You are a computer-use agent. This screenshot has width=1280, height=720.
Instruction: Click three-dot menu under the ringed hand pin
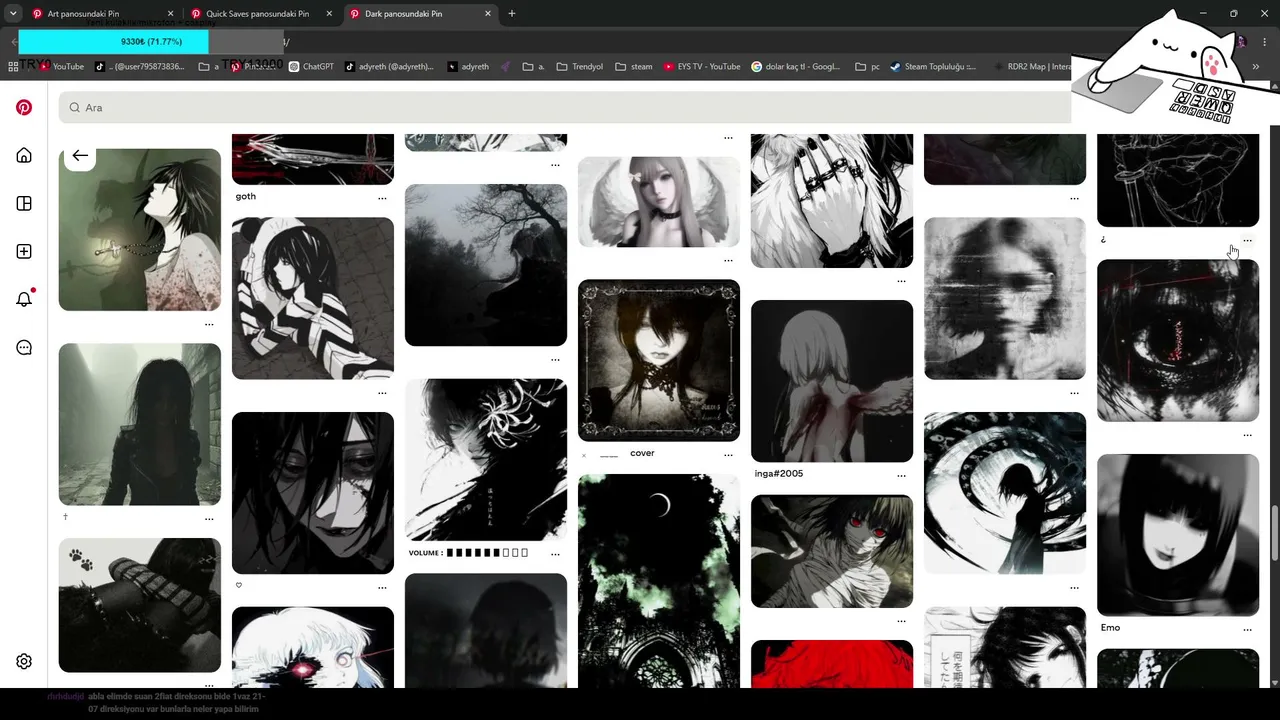[x=901, y=281]
